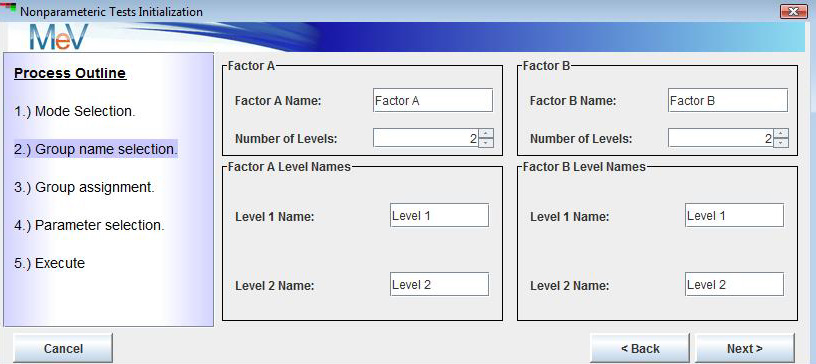The height and width of the screenshot is (364, 816).
Task: Increase Factor B number of levels
Action: [x=781, y=134]
